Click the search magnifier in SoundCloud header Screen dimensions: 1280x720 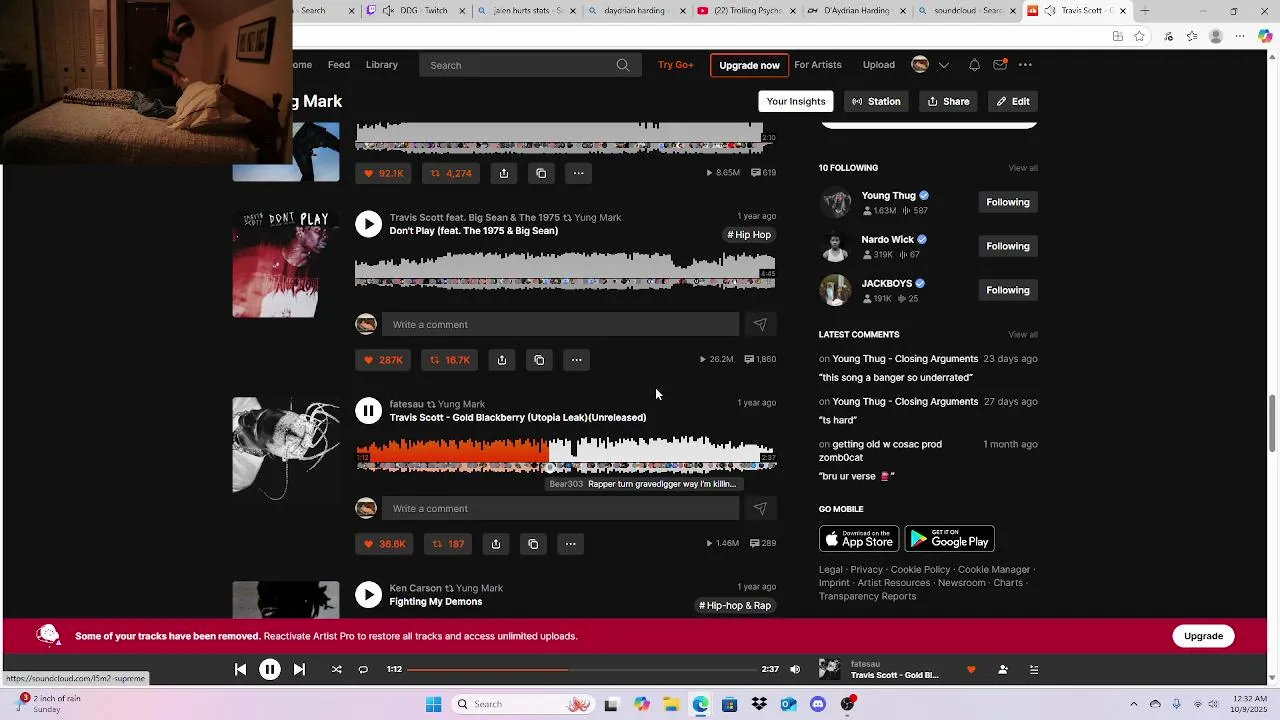pyautogui.click(x=622, y=65)
